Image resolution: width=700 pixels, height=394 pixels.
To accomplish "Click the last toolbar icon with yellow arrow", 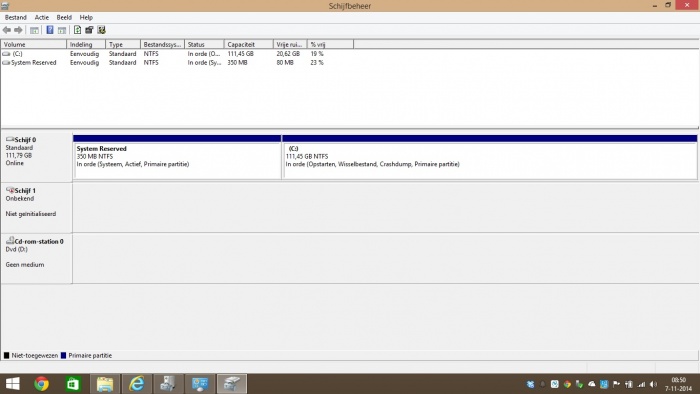I will tap(101, 30).
